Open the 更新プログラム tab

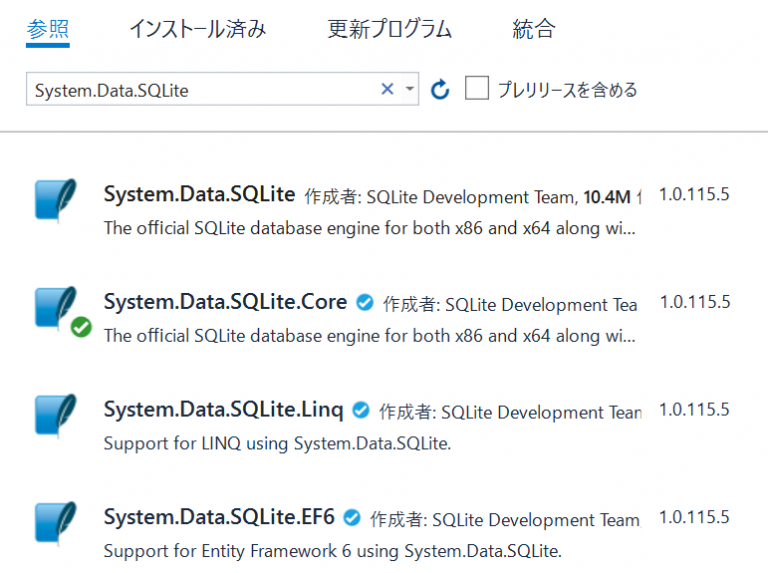pos(389,29)
